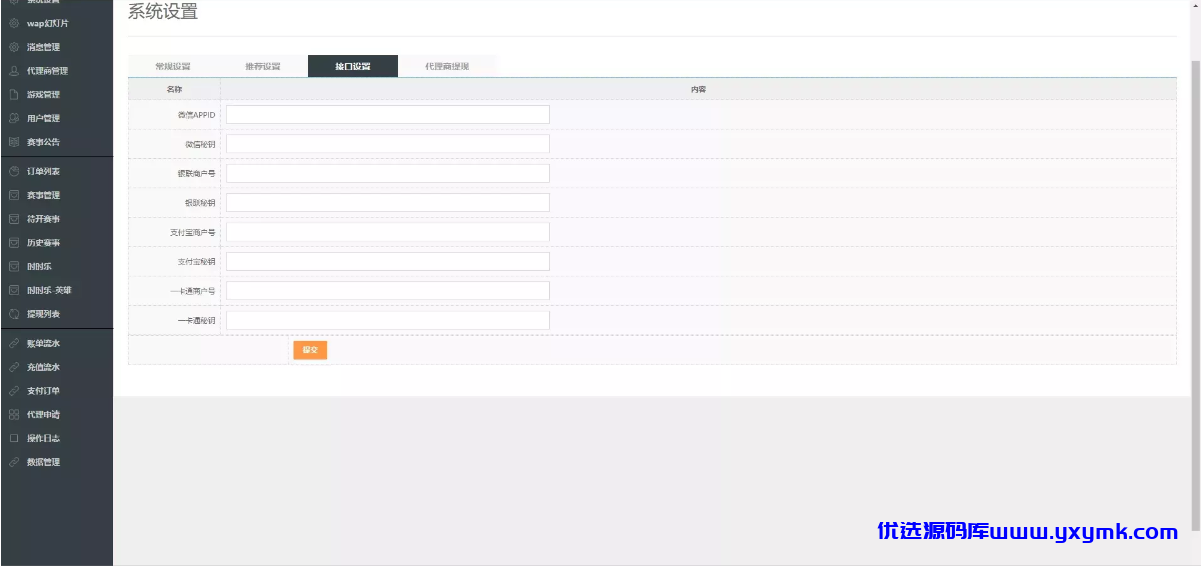Click the pie icon beside 订单列表
1204x569 pixels.
point(14,172)
